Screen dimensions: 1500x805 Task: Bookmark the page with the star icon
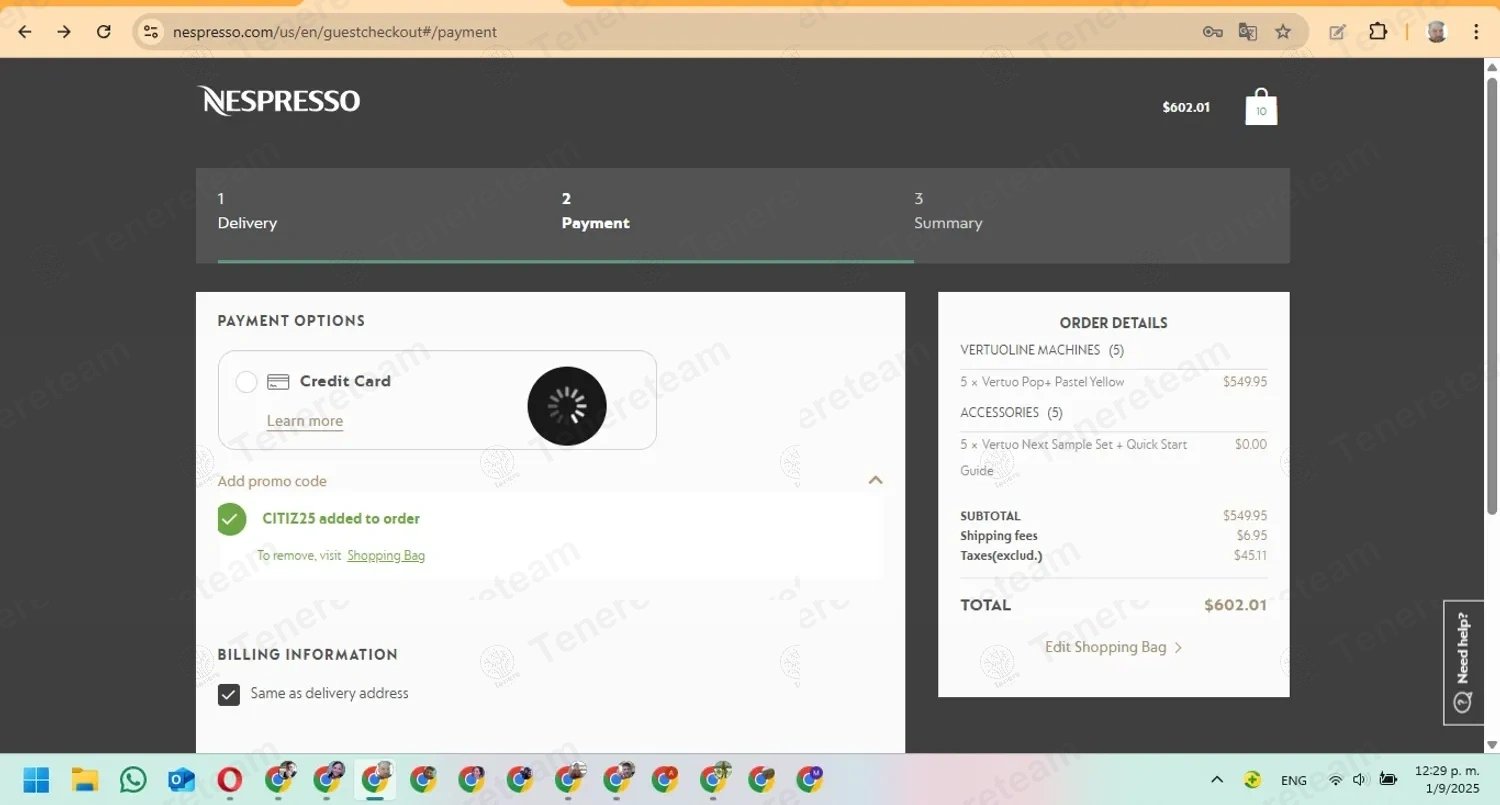tap(1283, 31)
